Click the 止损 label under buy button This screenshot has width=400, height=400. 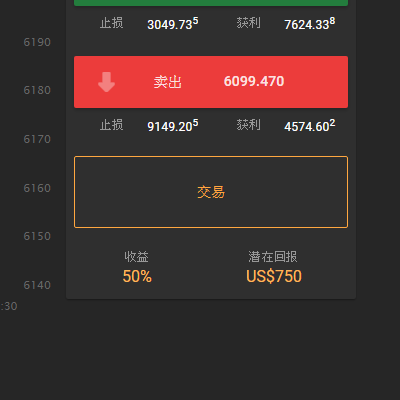(112, 23)
